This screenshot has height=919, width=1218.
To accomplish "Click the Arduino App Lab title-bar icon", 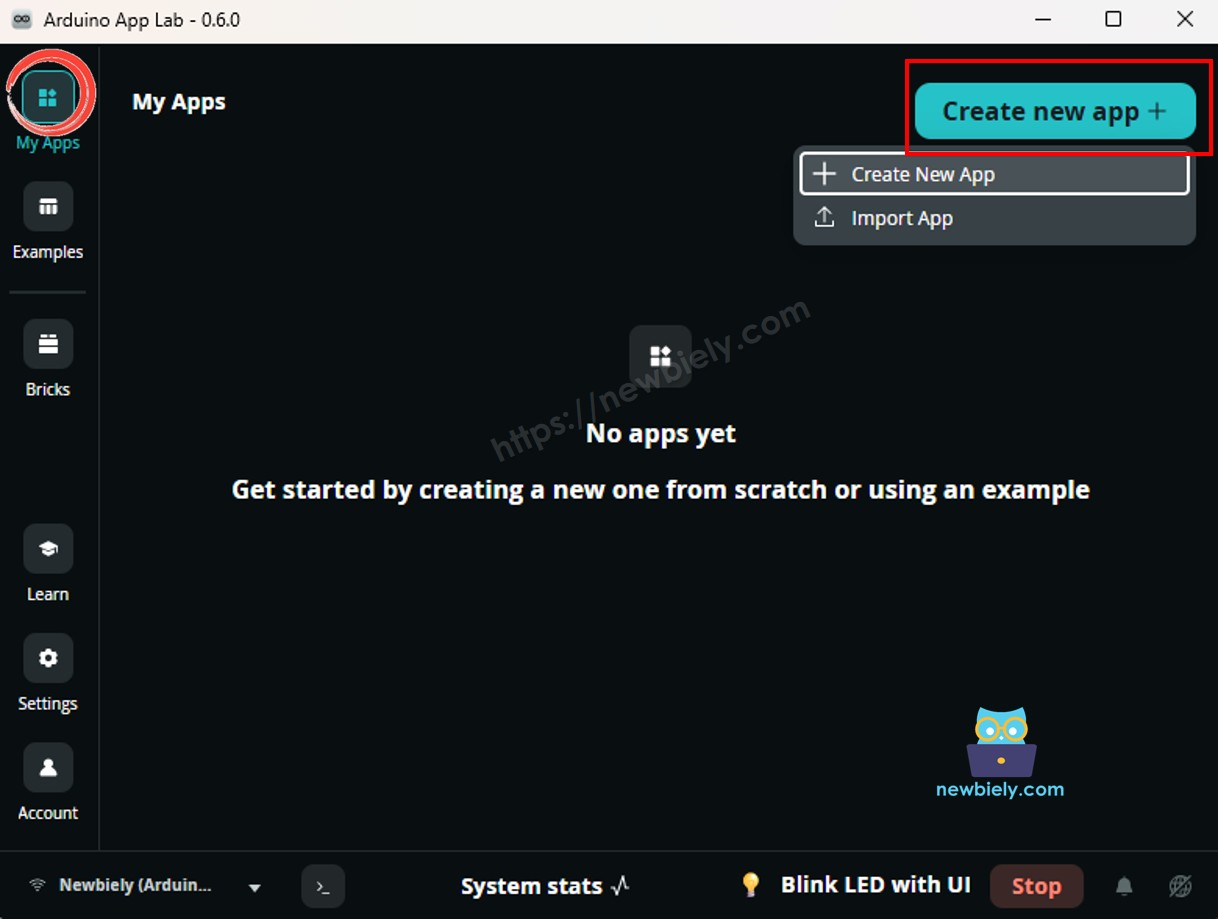I will pyautogui.click(x=21, y=20).
